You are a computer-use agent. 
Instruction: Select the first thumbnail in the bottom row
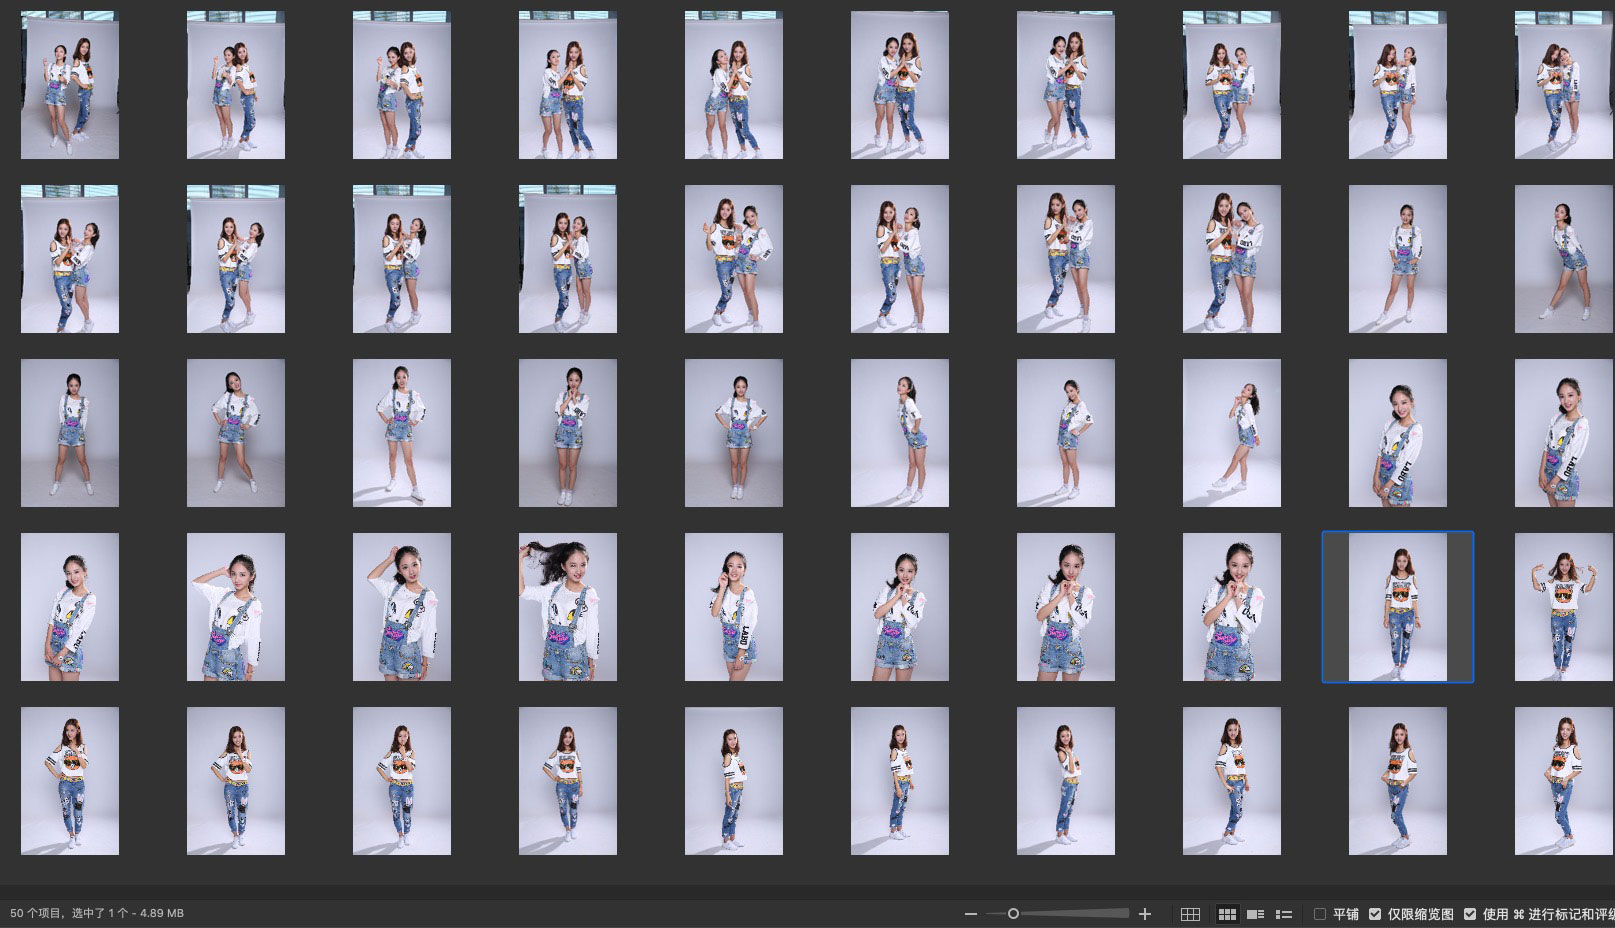[x=70, y=781]
